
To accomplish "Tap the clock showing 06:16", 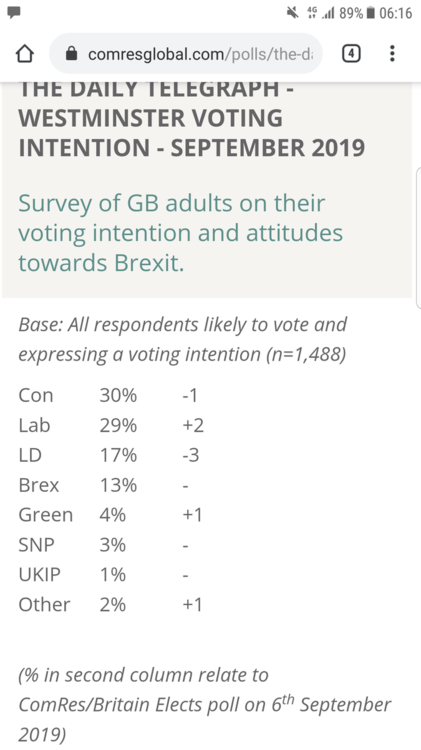I will [x=395, y=13].
